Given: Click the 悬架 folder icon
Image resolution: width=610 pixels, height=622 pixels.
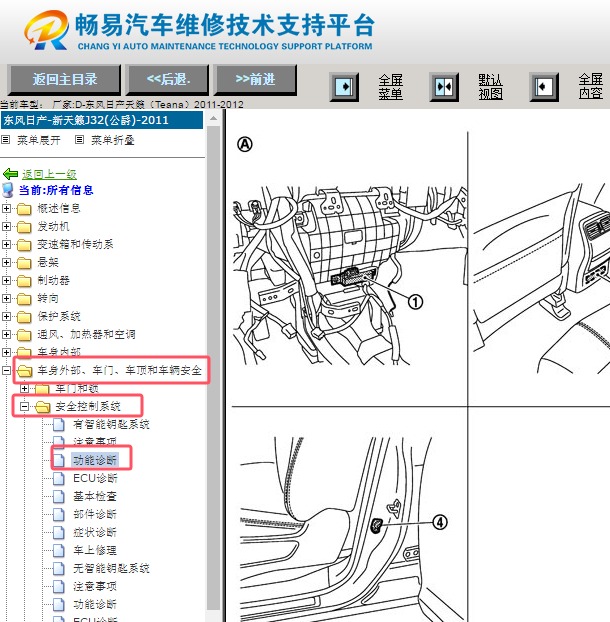Looking at the screenshot, I should point(24,263).
